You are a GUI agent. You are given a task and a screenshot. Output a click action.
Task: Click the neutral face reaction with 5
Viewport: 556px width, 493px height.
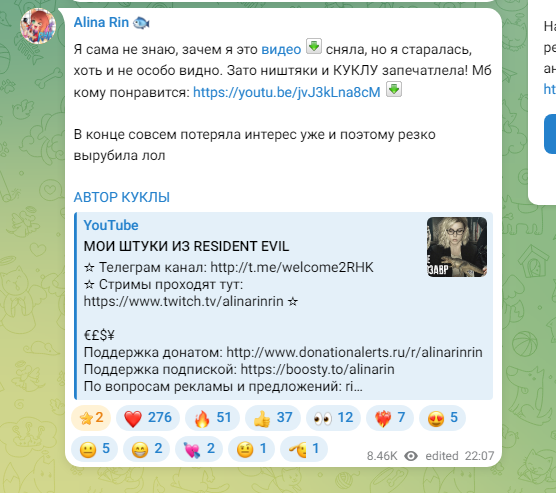pyautogui.click(x=94, y=449)
